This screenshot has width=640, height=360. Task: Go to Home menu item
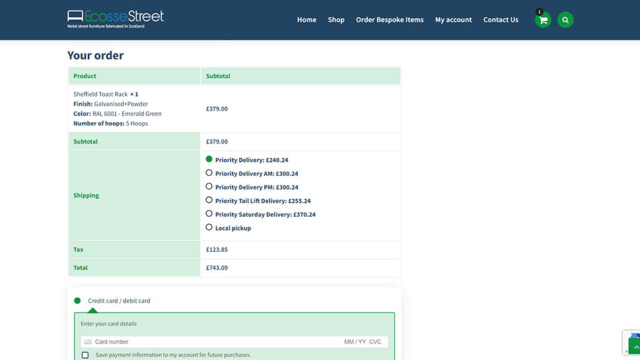point(307,20)
